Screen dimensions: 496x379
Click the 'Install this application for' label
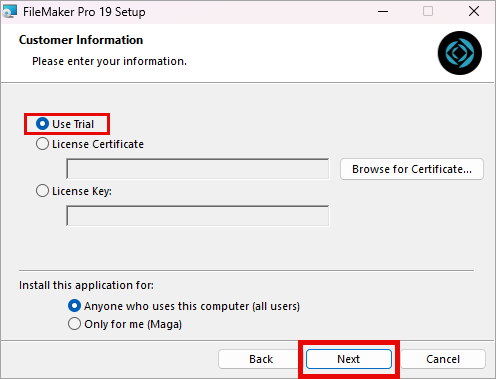pos(86,285)
